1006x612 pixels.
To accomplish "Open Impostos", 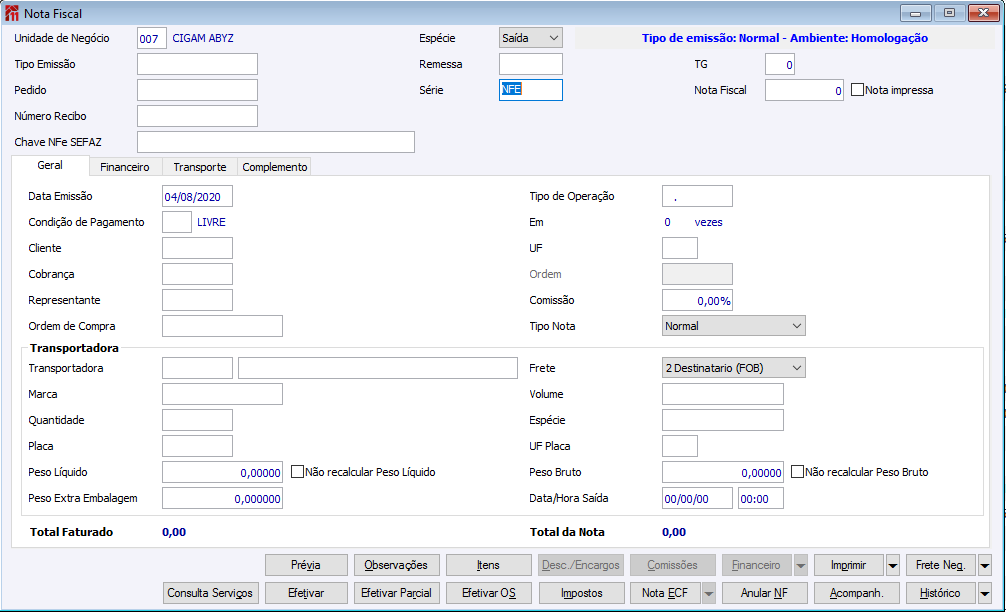I will pyautogui.click(x=581, y=593).
